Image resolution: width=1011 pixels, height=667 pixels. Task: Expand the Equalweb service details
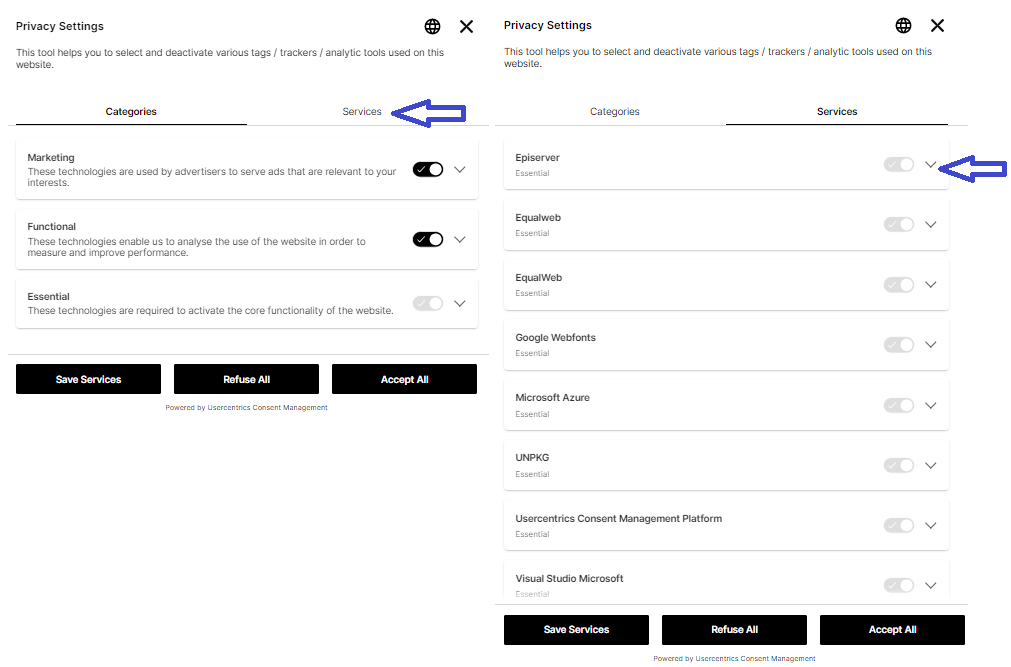coord(930,224)
